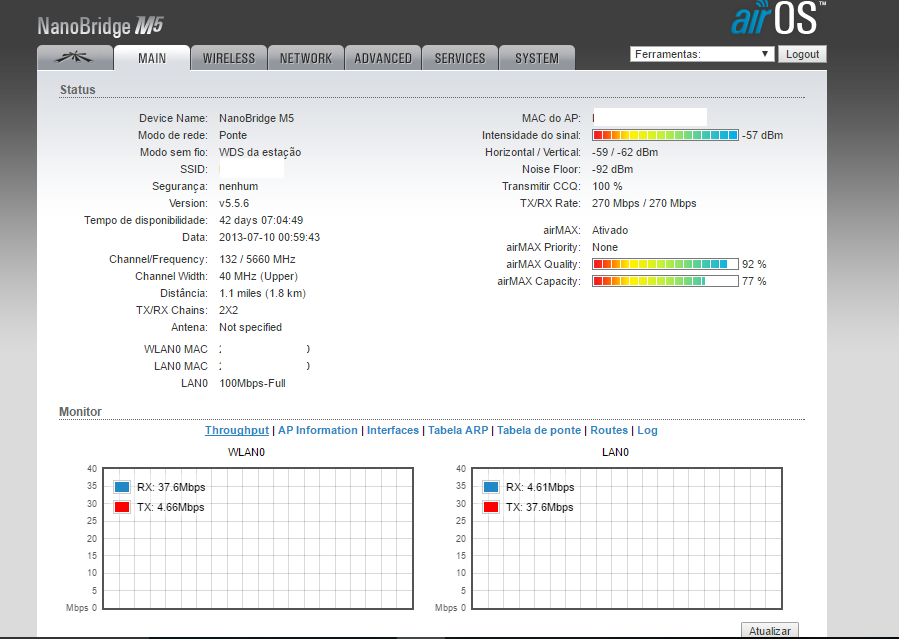The width and height of the screenshot is (899, 639).
Task: Switch to the WIRELESS tab
Action: click(x=229, y=58)
